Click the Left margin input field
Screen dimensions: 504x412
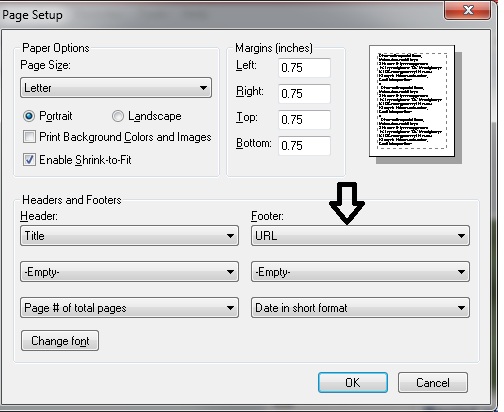click(304, 68)
